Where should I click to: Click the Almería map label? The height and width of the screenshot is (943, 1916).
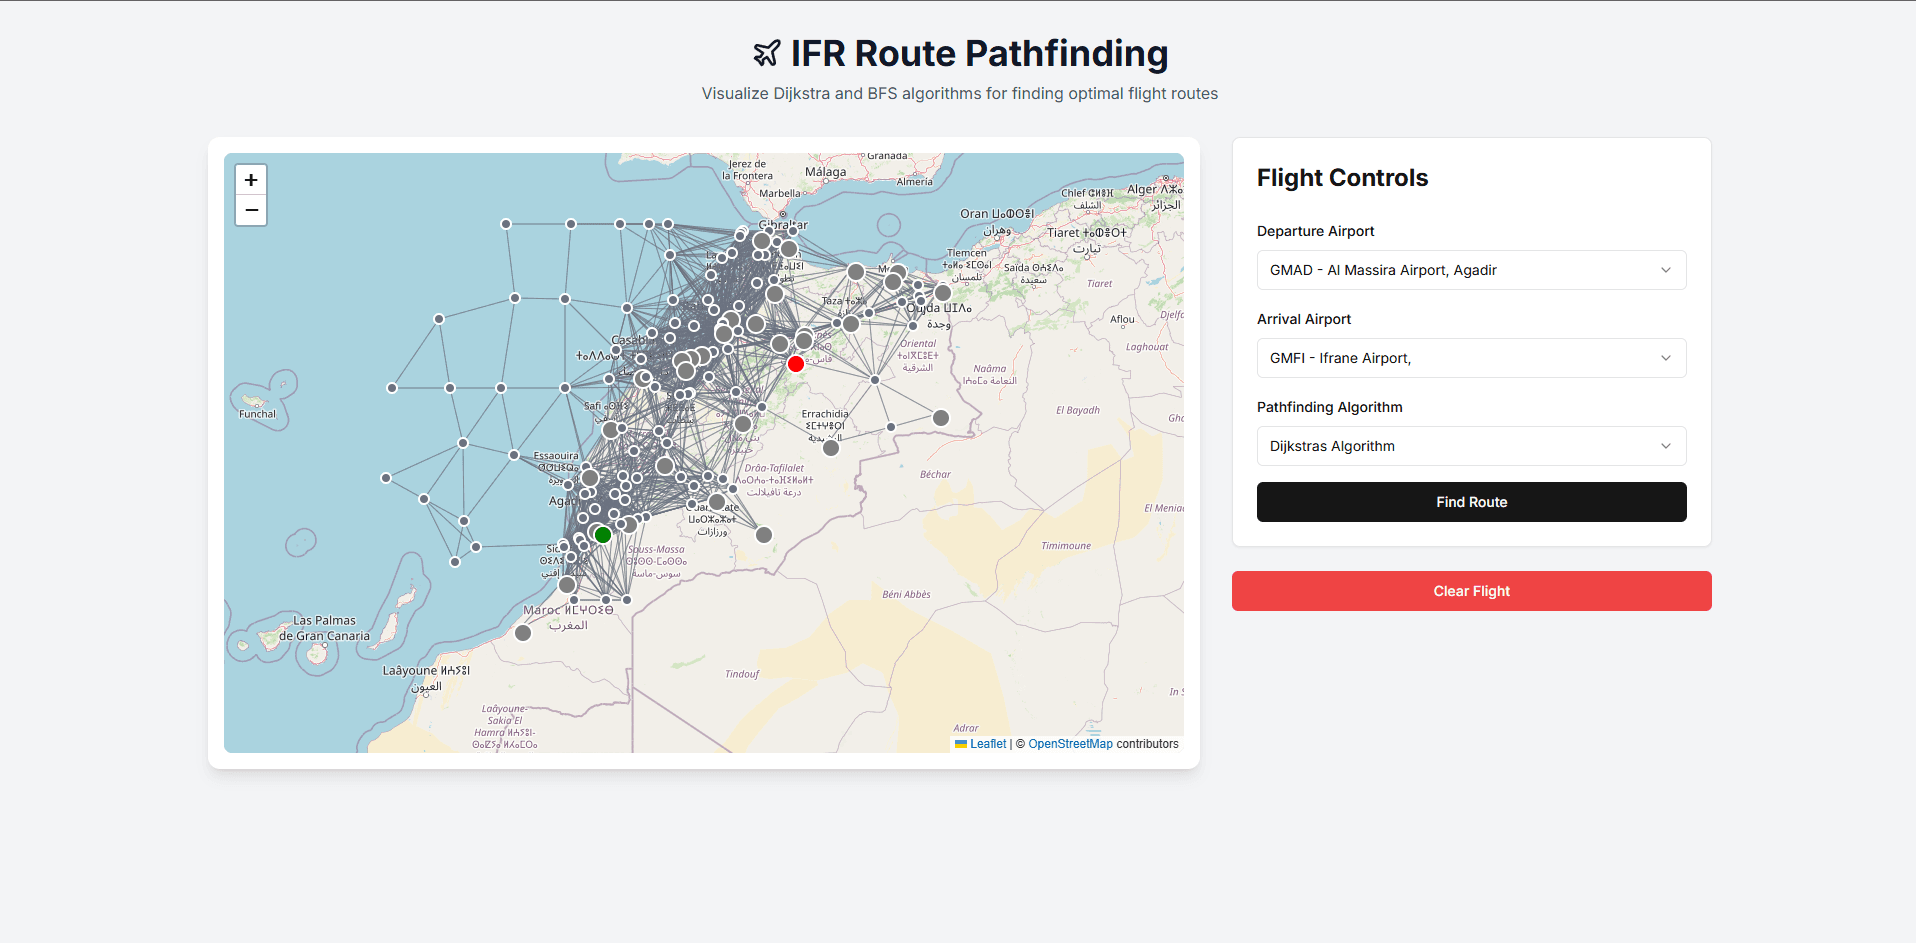[x=914, y=182]
